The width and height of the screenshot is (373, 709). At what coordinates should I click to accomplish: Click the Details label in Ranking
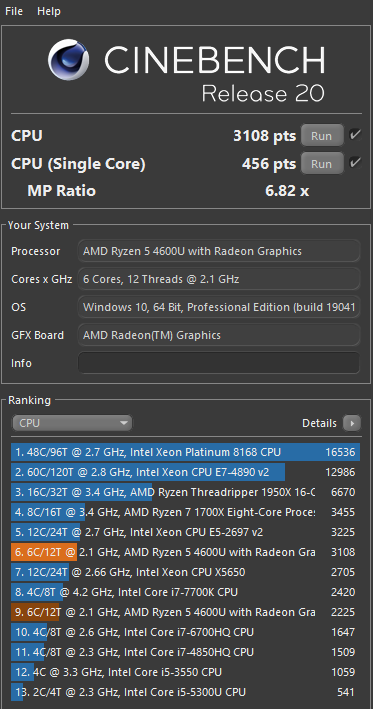tap(319, 423)
